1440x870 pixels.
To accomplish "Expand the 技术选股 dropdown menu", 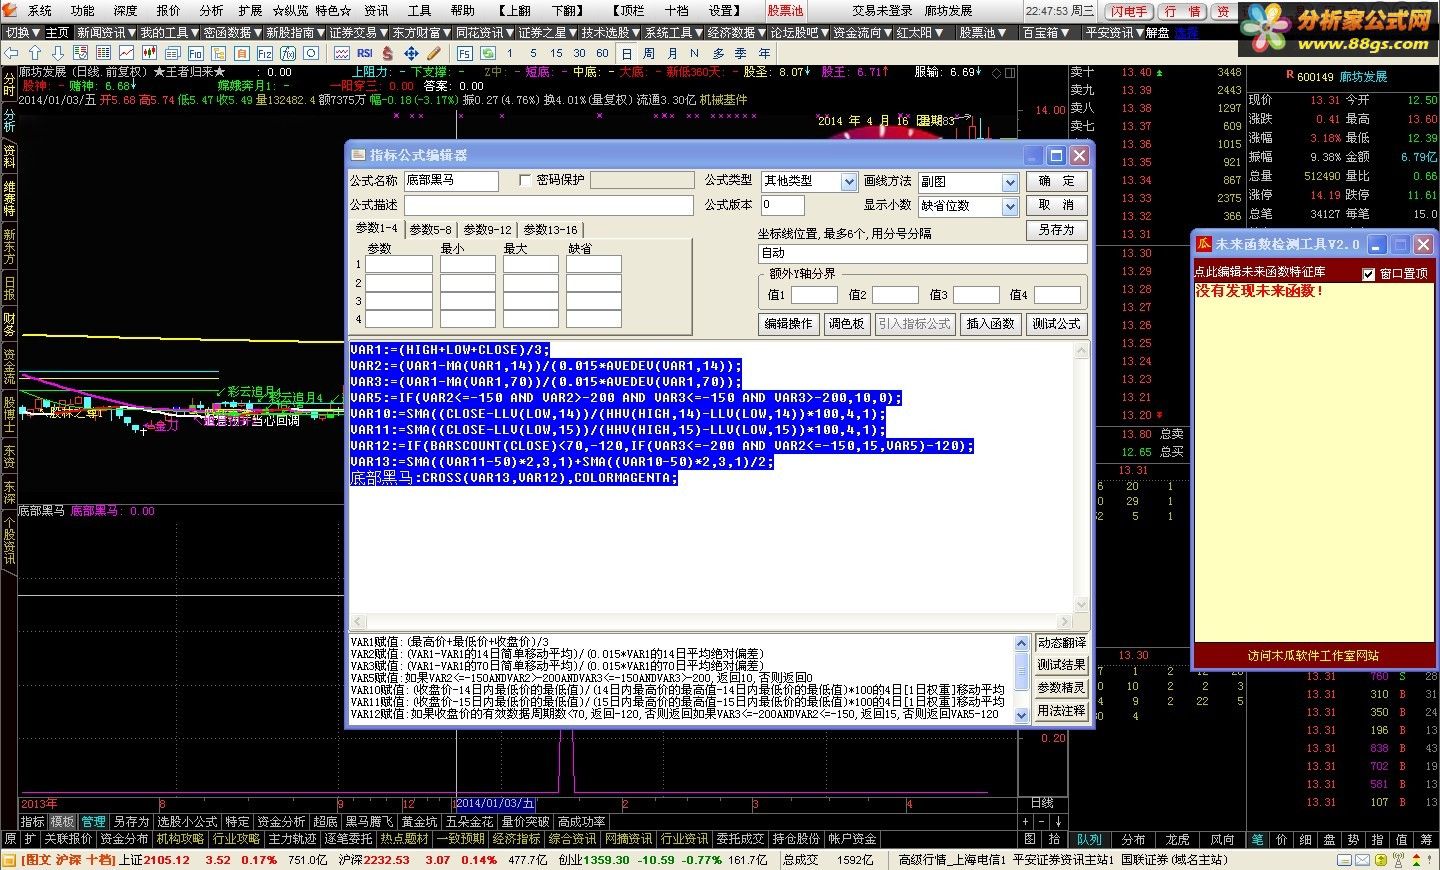I will (x=610, y=33).
